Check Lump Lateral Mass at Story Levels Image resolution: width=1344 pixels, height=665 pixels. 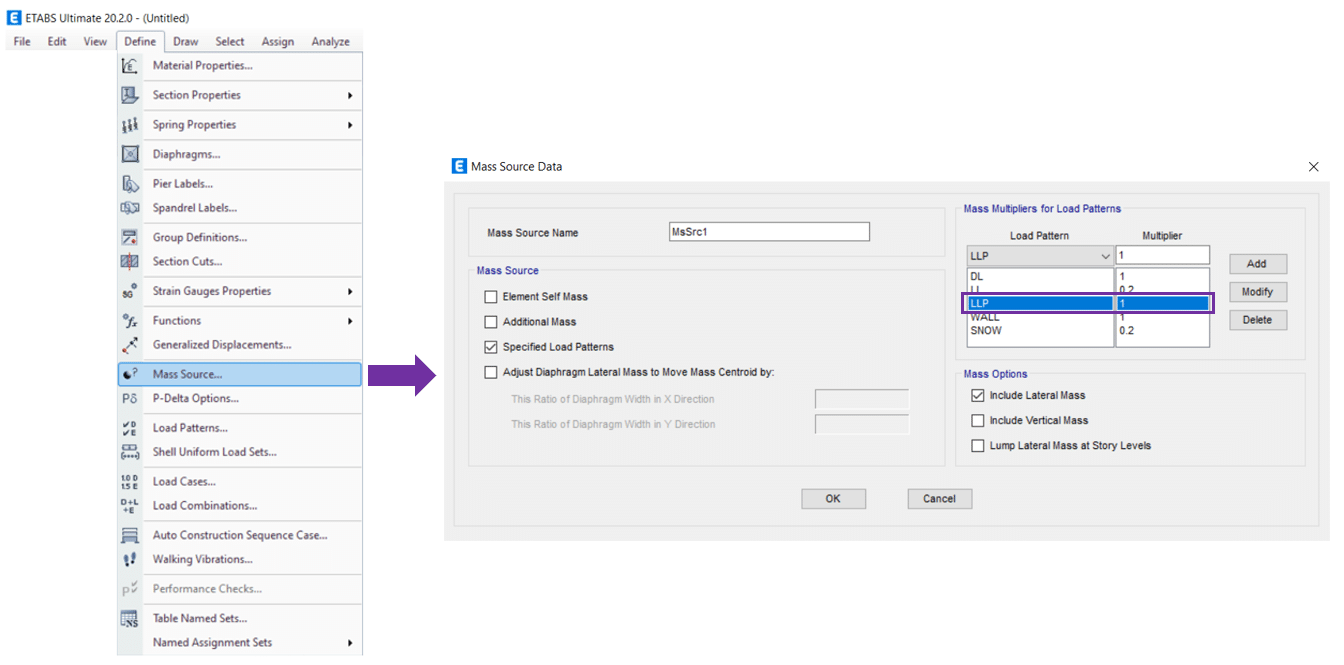tap(978, 445)
